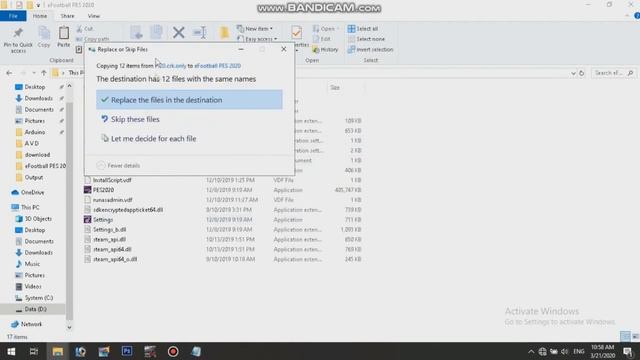
Task: Select Downloads under Quick access
Action: [38, 98]
